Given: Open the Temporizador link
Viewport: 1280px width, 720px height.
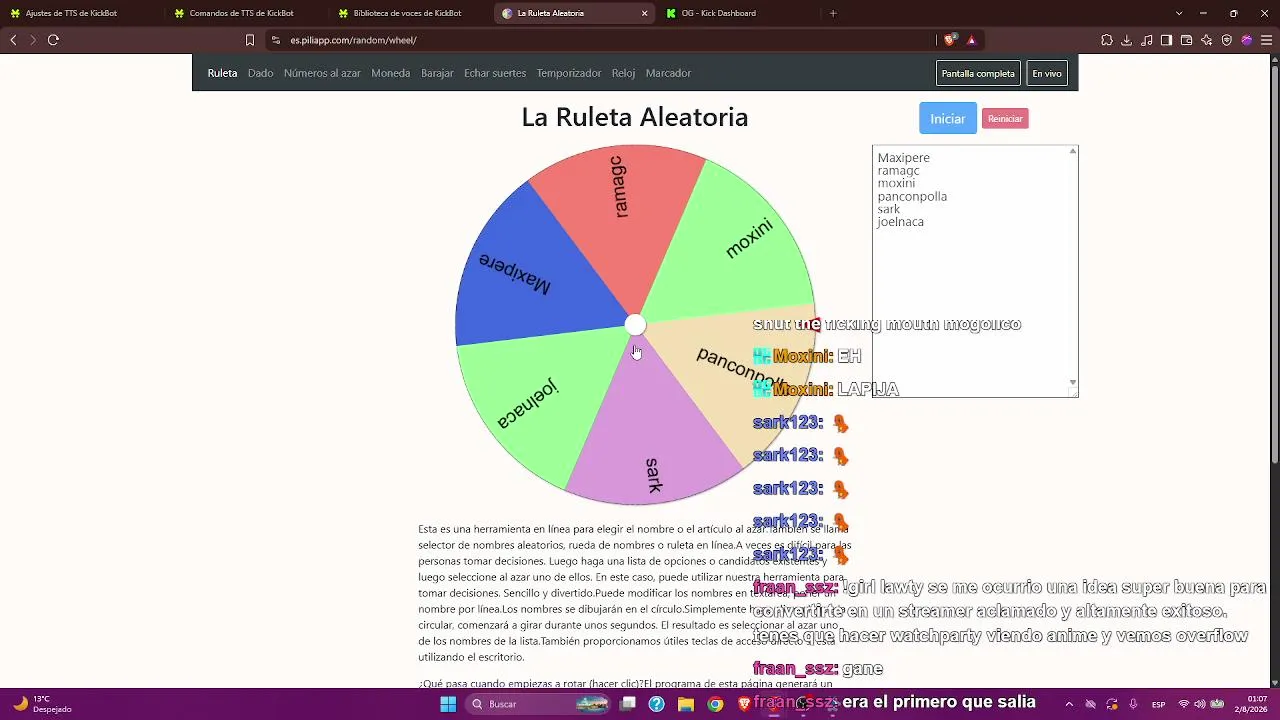Looking at the screenshot, I should click(569, 73).
